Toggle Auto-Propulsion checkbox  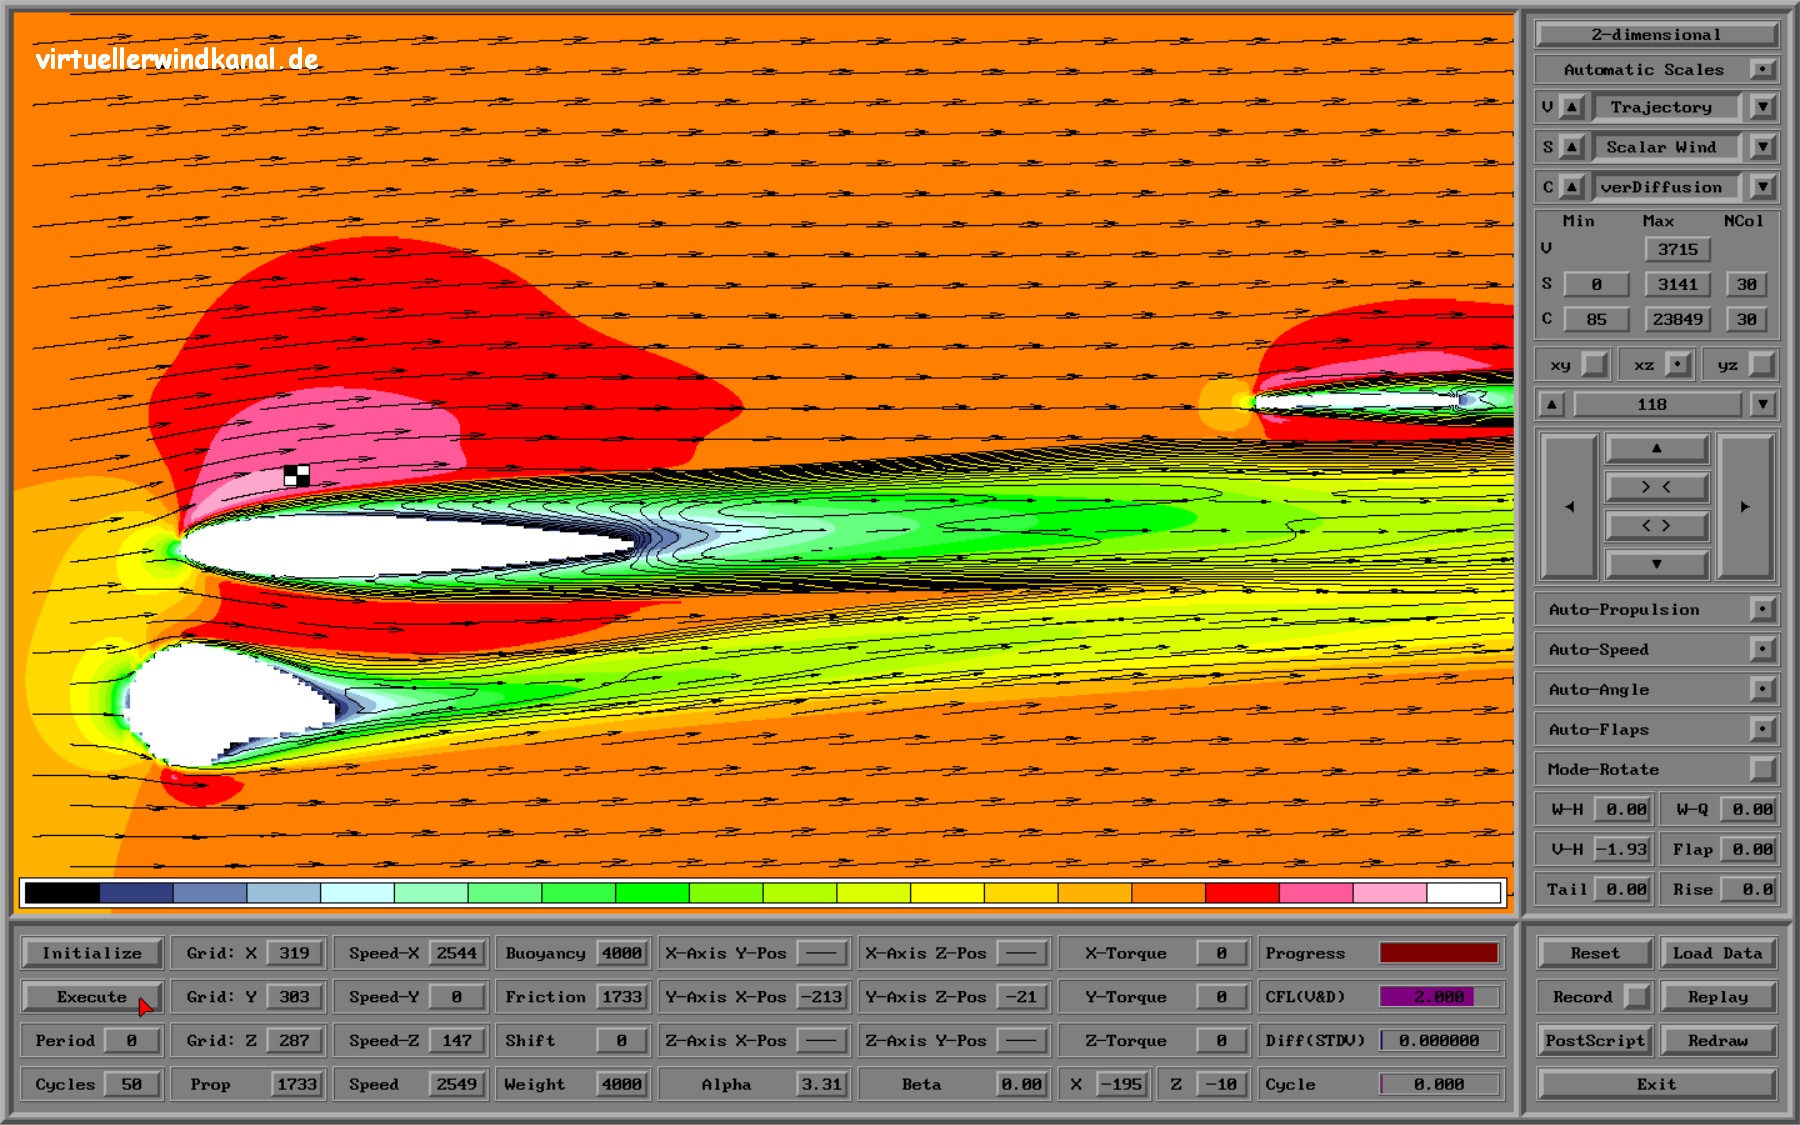click(x=1763, y=609)
